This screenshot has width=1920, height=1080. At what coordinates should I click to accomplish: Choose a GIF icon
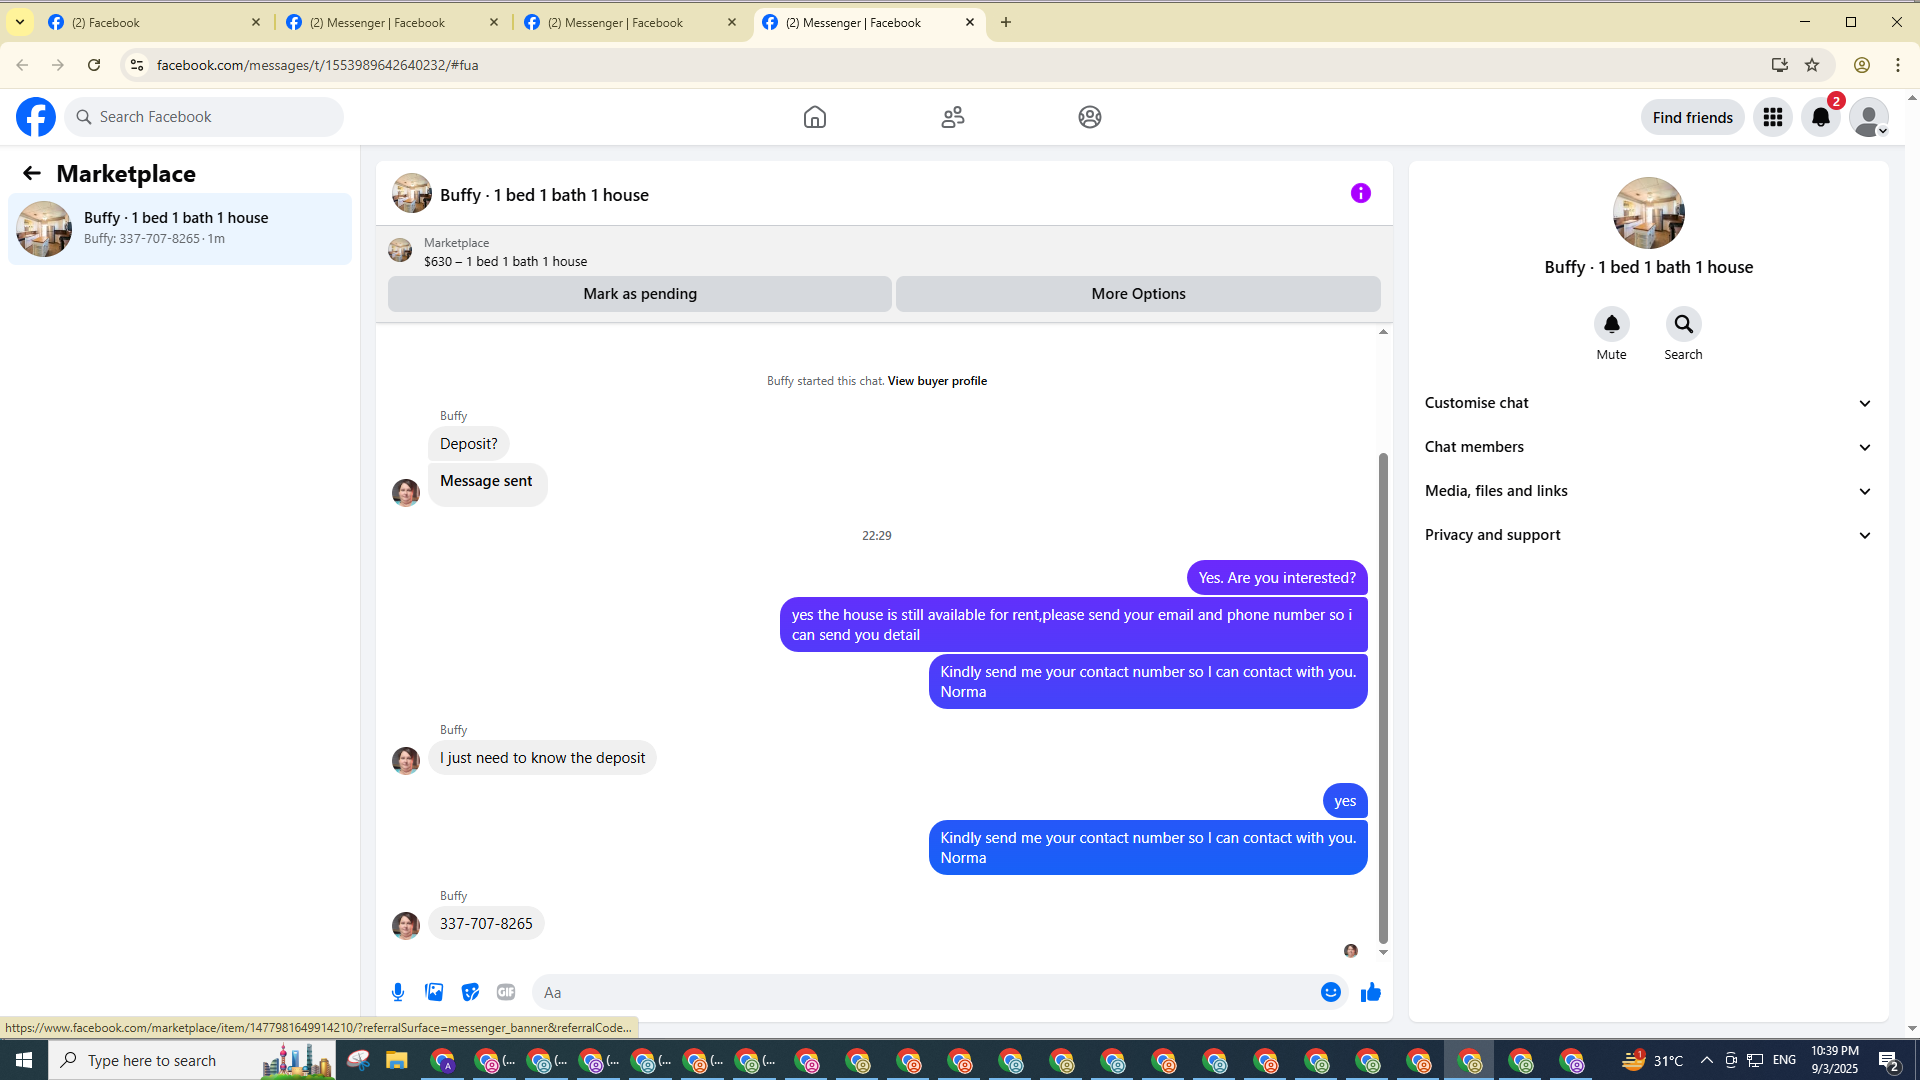click(x=506, y=992)
